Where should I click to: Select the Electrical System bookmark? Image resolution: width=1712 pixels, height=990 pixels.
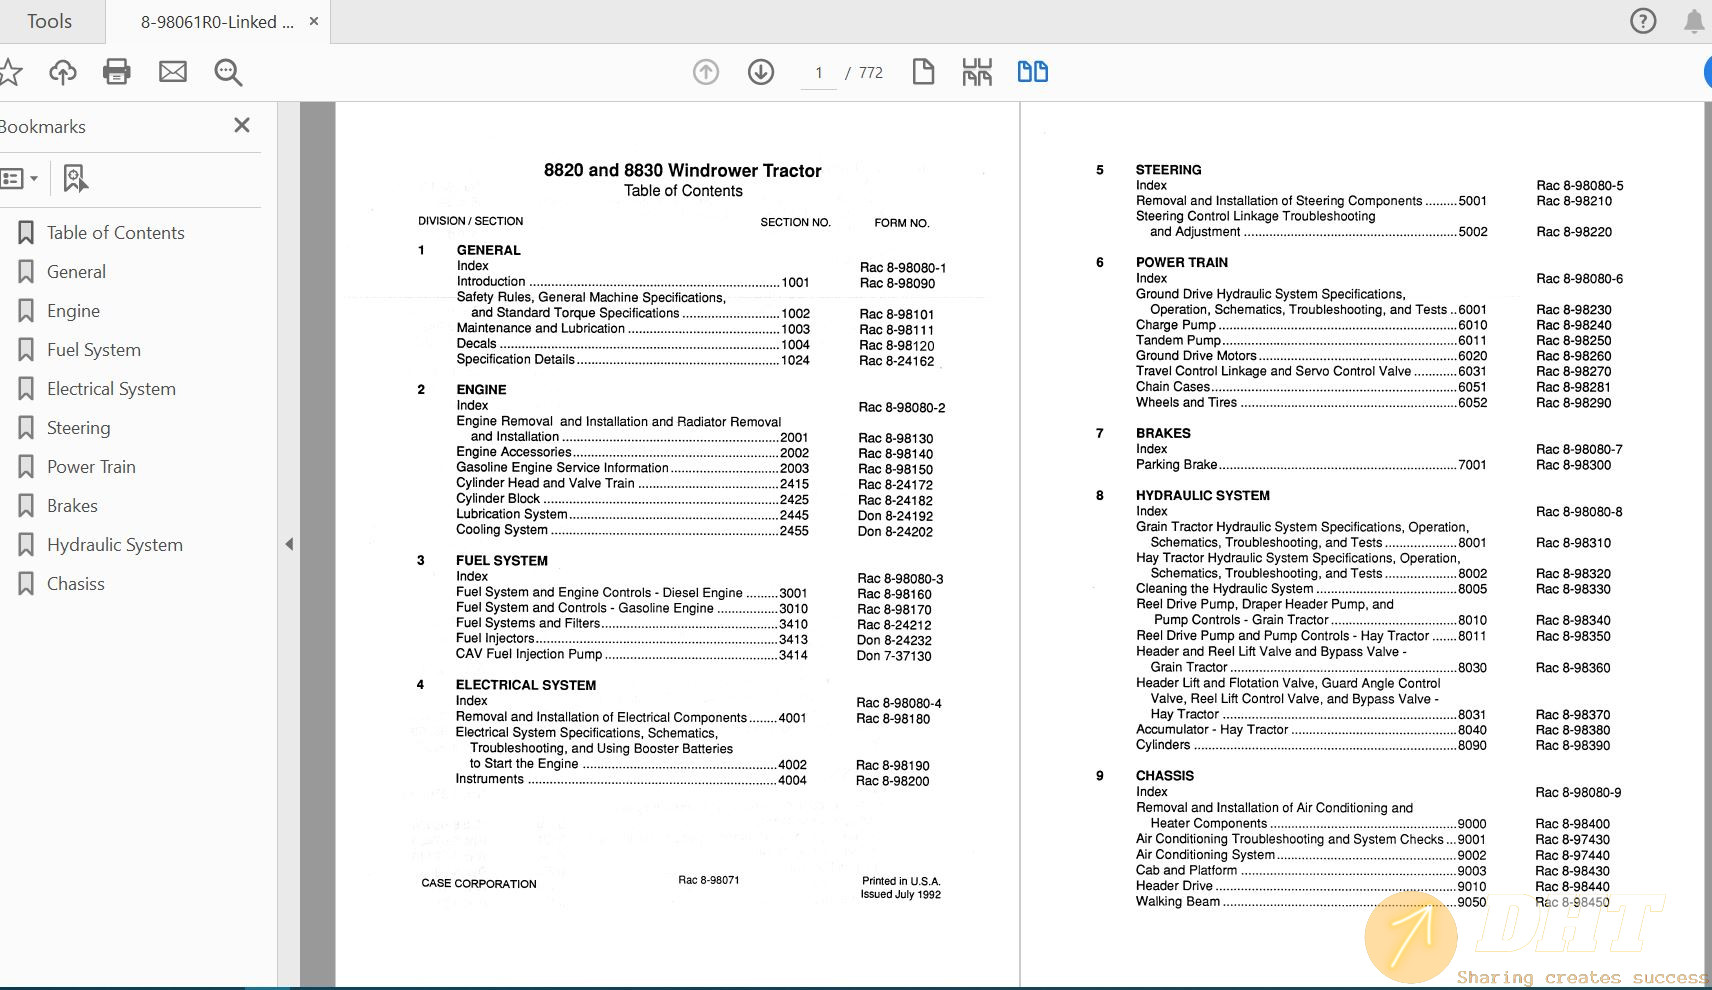click(111, 389)
